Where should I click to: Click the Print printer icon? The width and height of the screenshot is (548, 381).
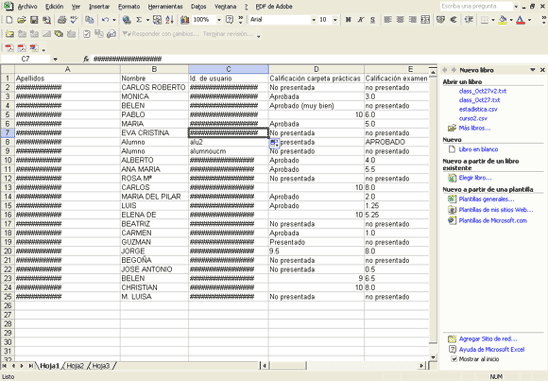tap(62, 20)
